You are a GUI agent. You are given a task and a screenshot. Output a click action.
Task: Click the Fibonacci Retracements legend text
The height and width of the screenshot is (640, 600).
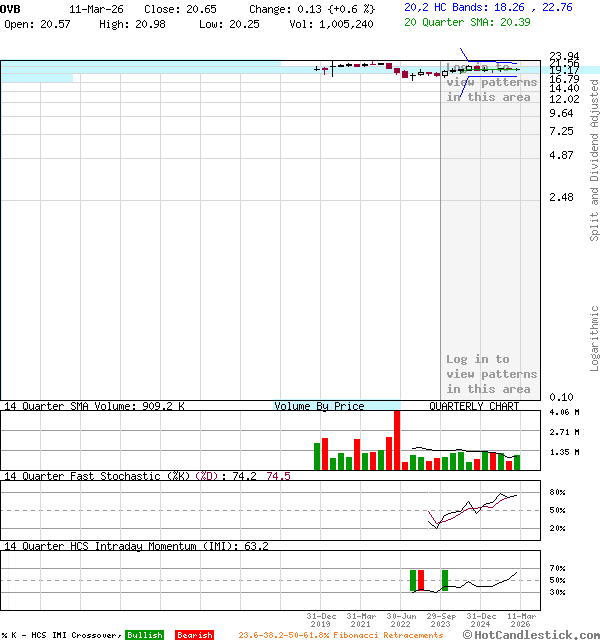pyautogui.click(x=340, y=635)
